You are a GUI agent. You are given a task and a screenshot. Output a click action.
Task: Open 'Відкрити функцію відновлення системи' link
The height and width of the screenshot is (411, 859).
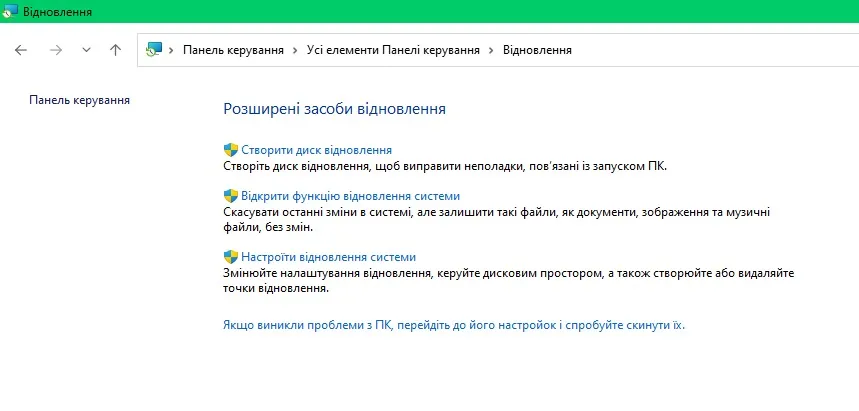(351, 196)
